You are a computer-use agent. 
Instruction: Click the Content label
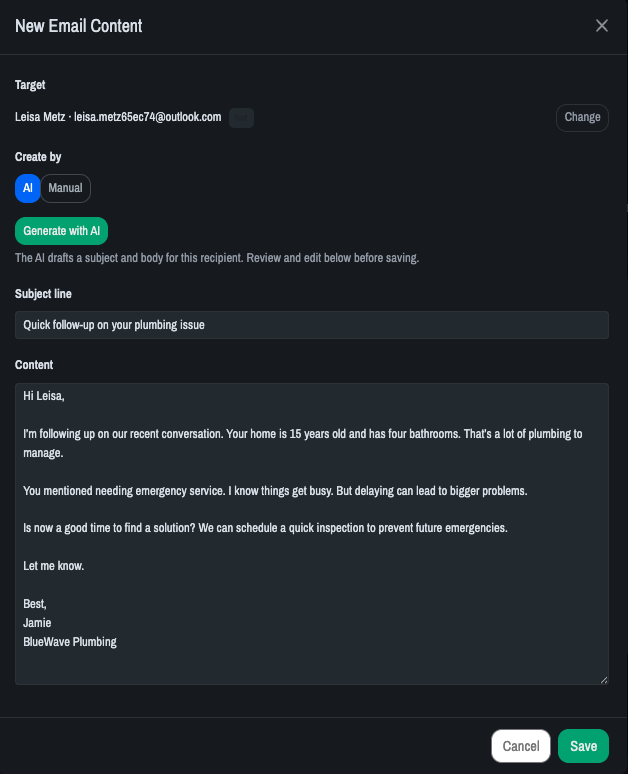pyautogui.click(x=34, y=365)
